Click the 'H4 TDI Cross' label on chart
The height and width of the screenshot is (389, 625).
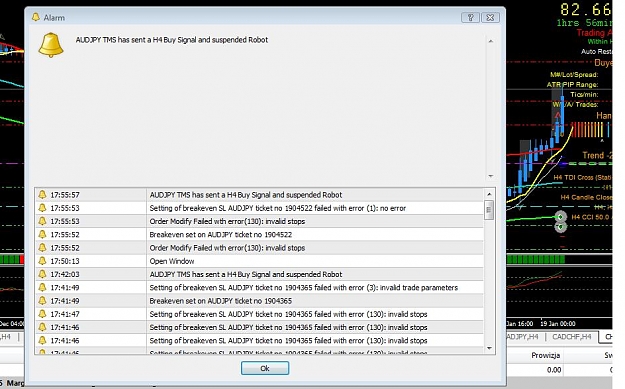click(582, 177)
